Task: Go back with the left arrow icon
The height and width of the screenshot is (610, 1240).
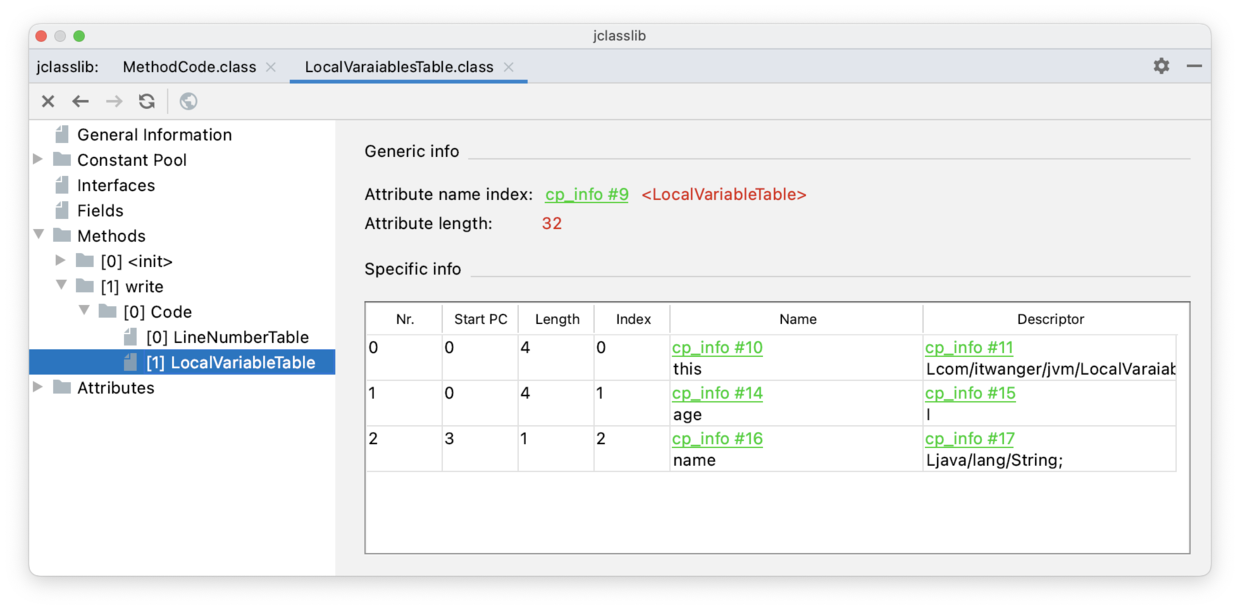Action: coord(81,101)
